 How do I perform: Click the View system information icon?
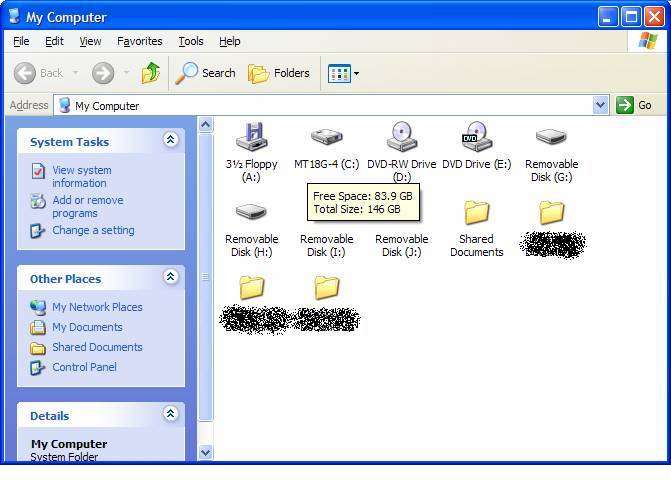pos(38,171)
